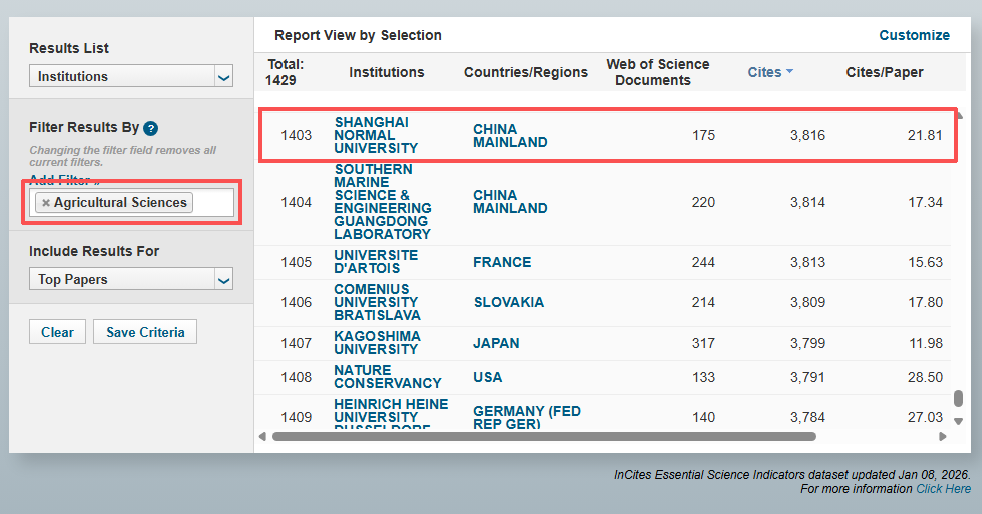Click the Cites sort arrow

[x=789, y=72]
